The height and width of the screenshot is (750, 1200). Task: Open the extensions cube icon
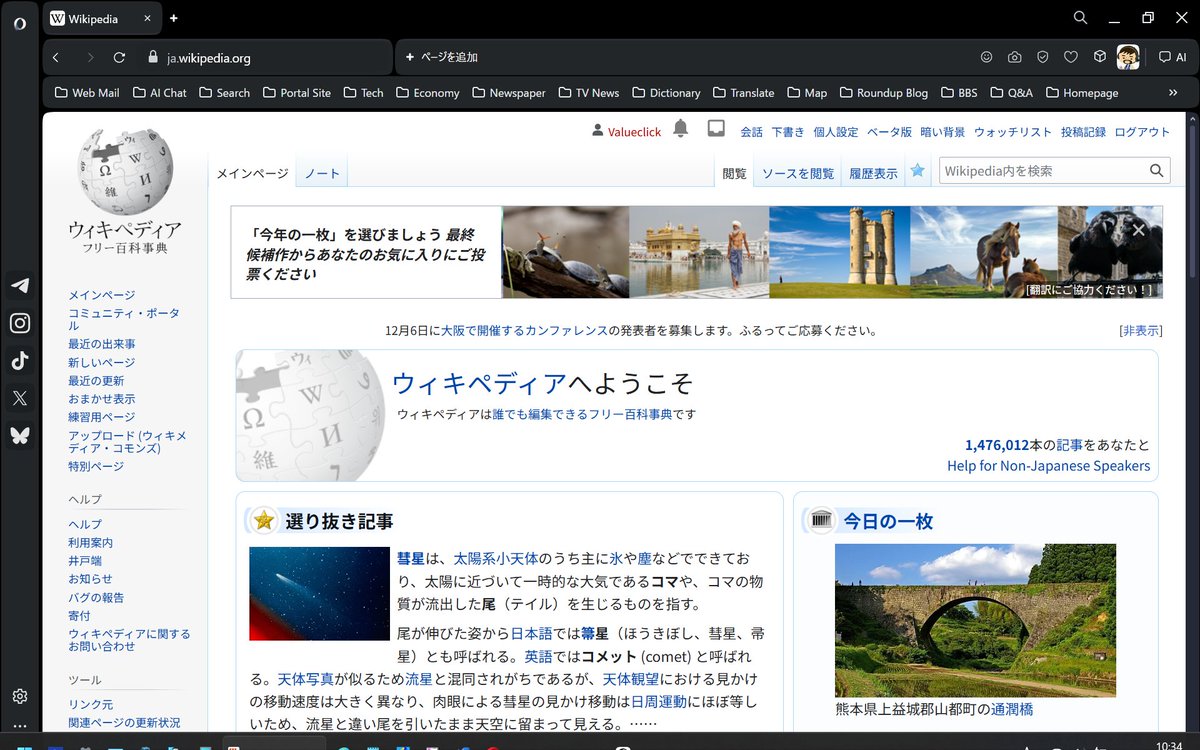coord(1099,57)
